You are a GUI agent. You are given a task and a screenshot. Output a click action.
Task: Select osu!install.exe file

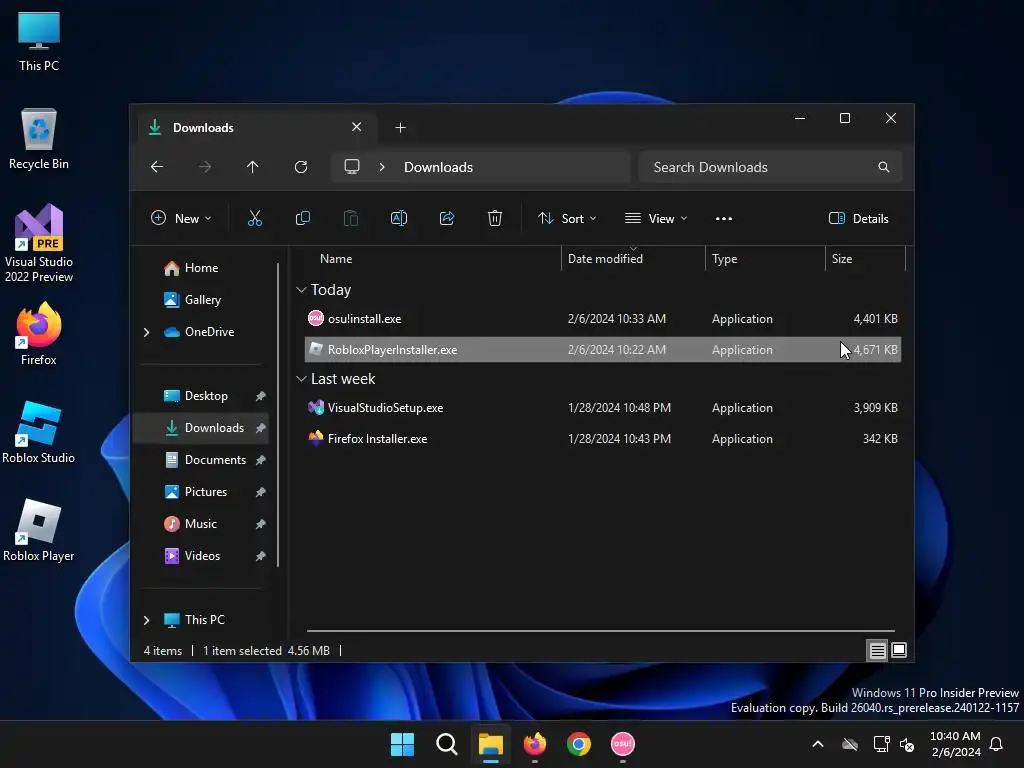click(603, 319)
